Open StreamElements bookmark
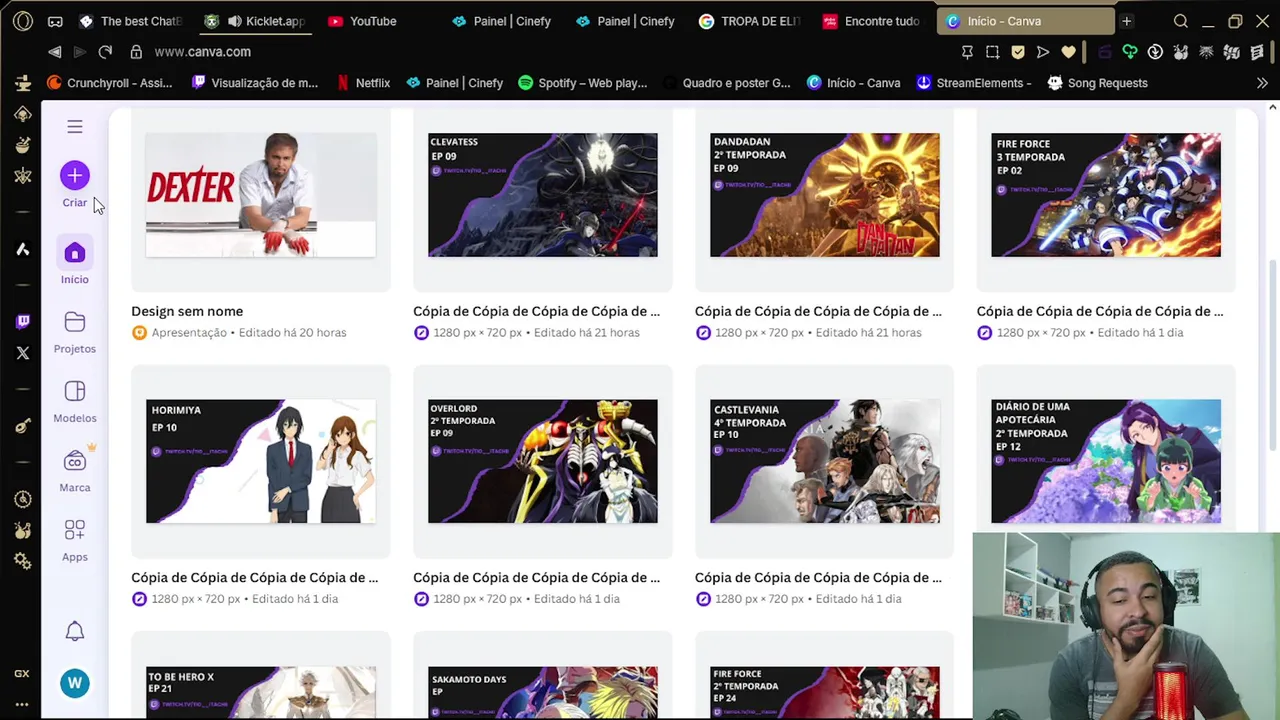The width and height of the screenshot is (1280, 720). coord(974,83)
